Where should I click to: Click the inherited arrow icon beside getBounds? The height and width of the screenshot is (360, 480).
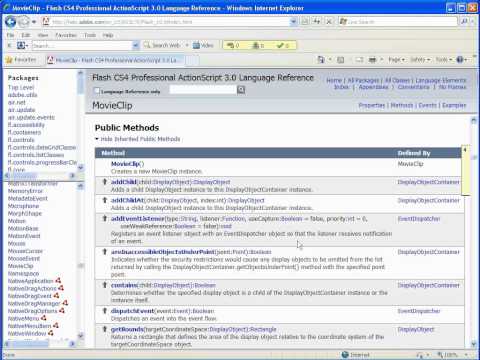104,329
